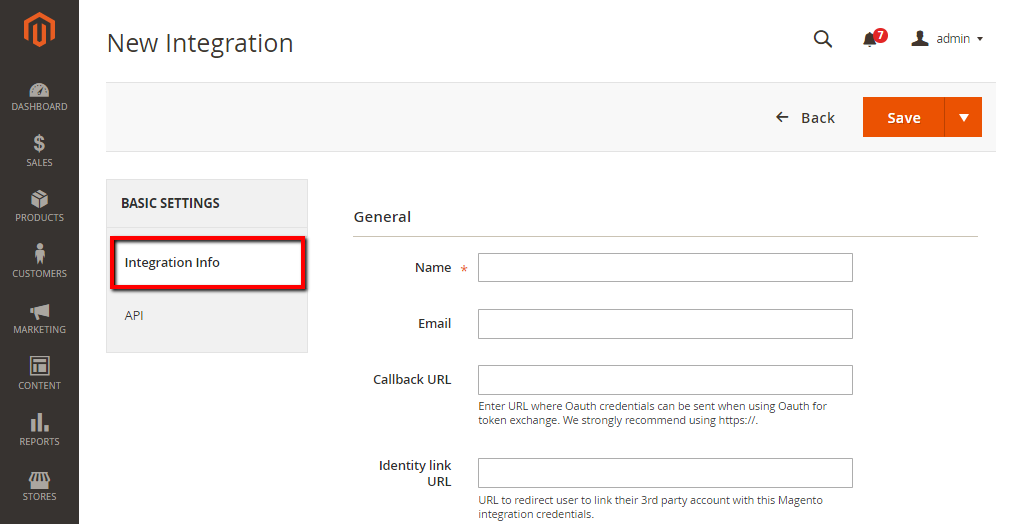Click the Callback URL text box

(x=665, y=380)
